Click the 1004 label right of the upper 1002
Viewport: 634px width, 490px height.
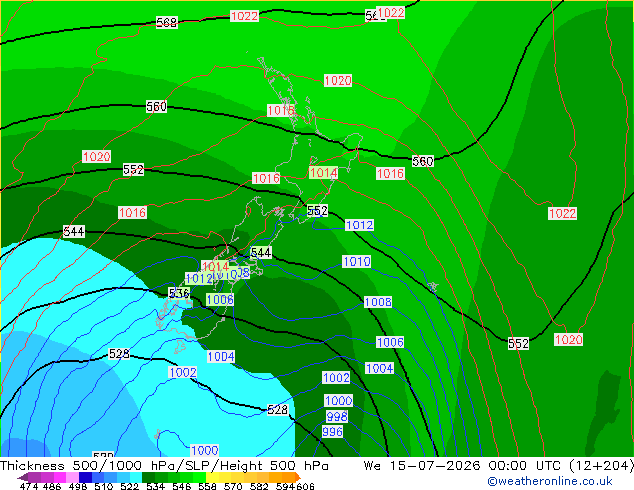tap(379, 368)
